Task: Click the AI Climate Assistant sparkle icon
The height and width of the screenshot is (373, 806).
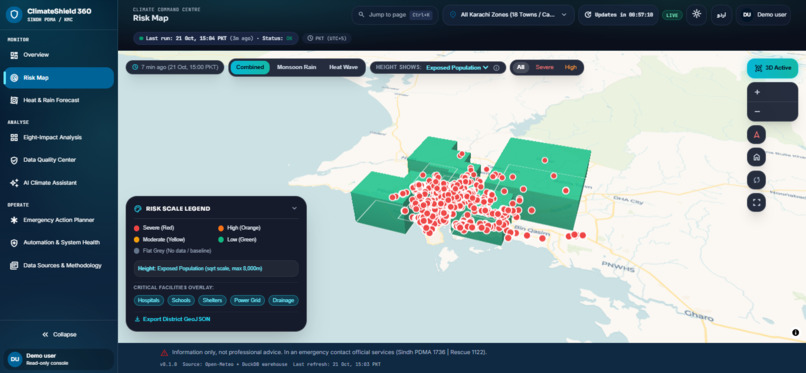Action: (14, 182)
